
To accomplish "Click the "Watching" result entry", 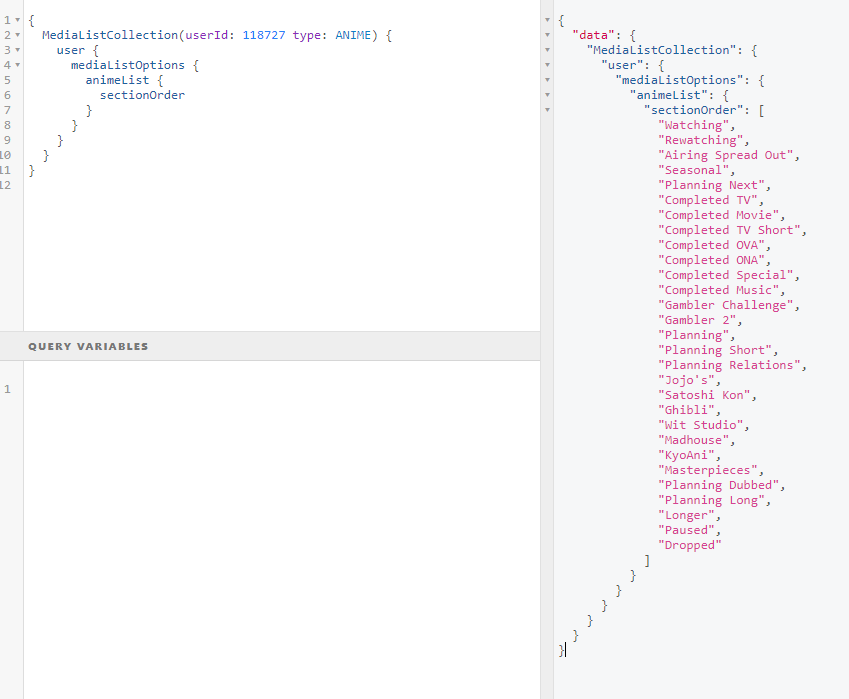I will [x=694, y=125].
